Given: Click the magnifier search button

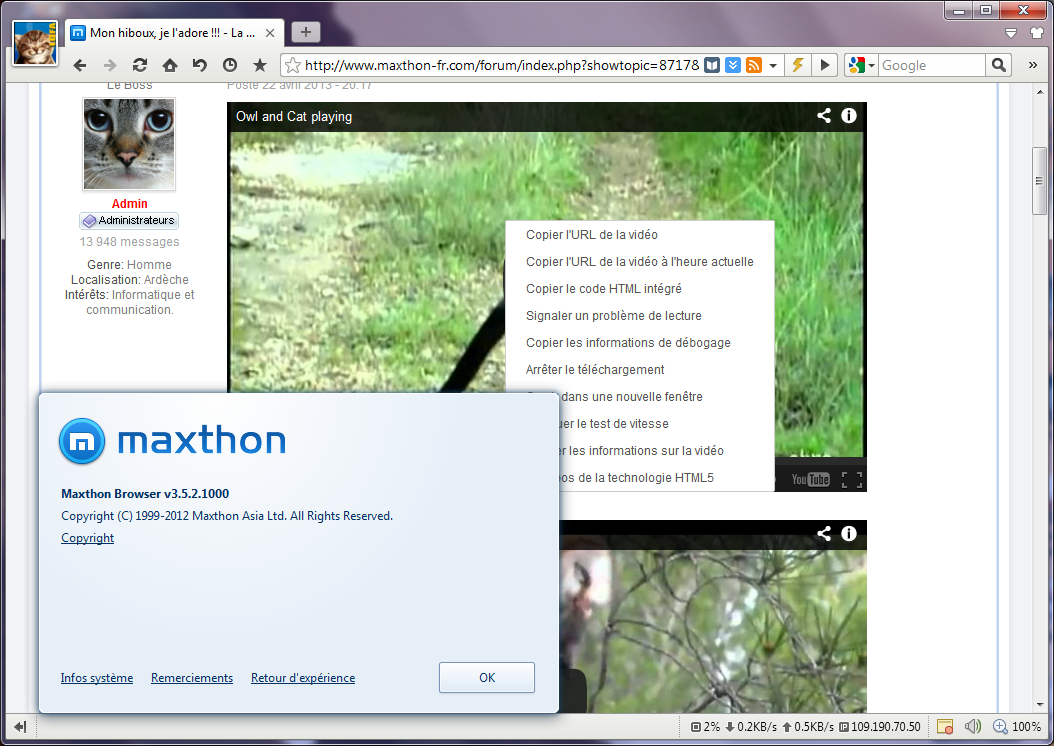Looking at the screenshot, I should tap(999, 65).
